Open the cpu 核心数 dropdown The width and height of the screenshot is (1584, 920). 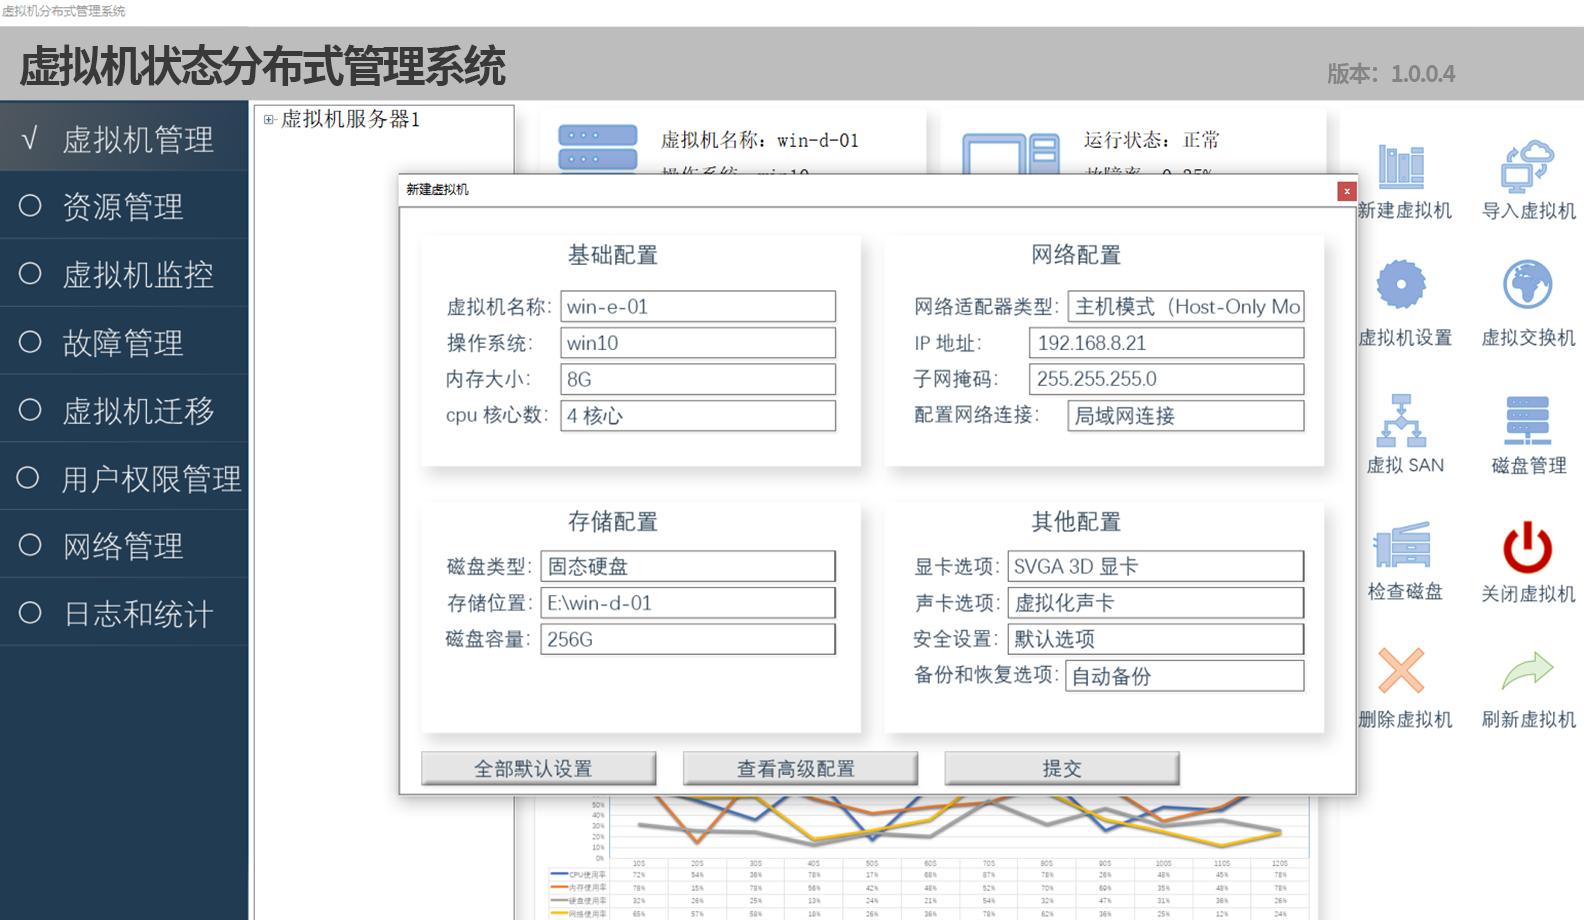tap(698, 415)
